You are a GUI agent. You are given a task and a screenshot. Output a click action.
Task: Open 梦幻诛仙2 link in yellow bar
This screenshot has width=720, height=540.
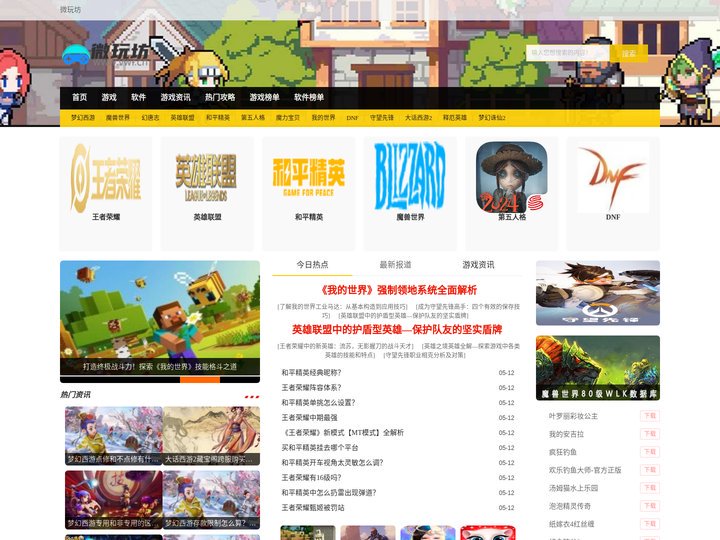tap(492, 118)
